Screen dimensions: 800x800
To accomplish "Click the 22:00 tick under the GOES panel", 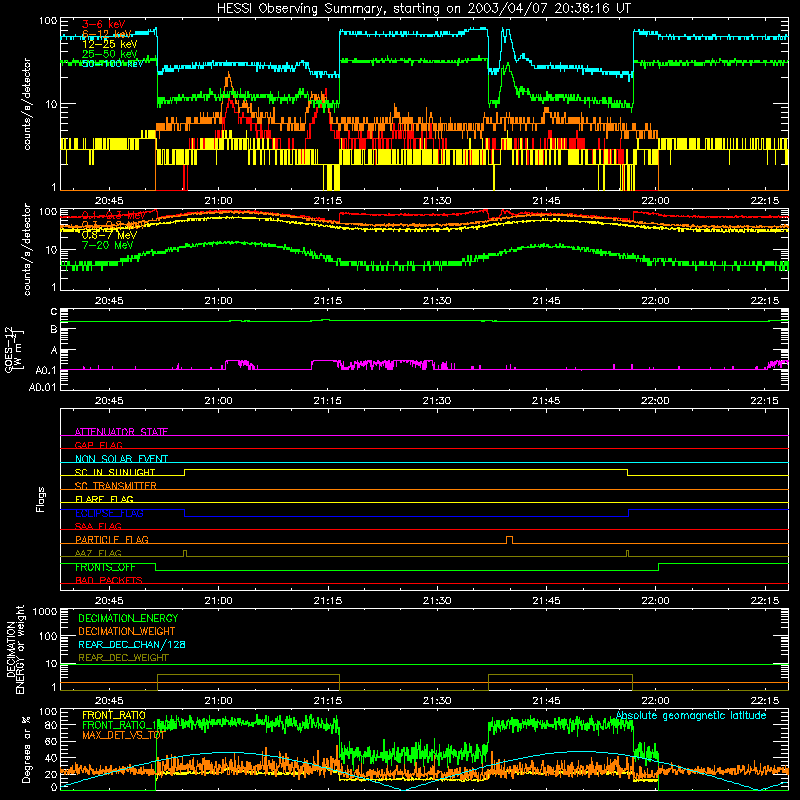I will pyautogui.click(x=655, y=401).
